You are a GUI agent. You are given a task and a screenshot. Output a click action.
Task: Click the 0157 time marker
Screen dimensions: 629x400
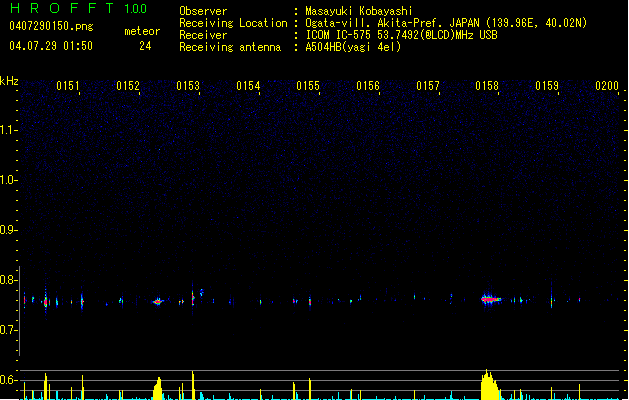(428, 86)
